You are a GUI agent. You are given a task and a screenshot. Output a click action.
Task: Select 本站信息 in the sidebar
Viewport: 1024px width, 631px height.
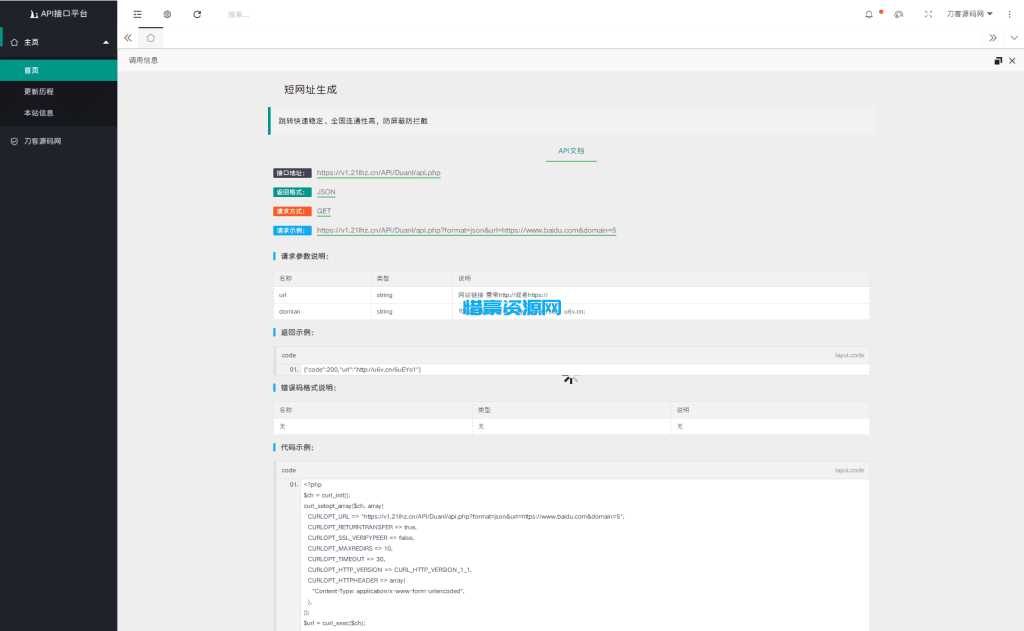tap(39, 113)
